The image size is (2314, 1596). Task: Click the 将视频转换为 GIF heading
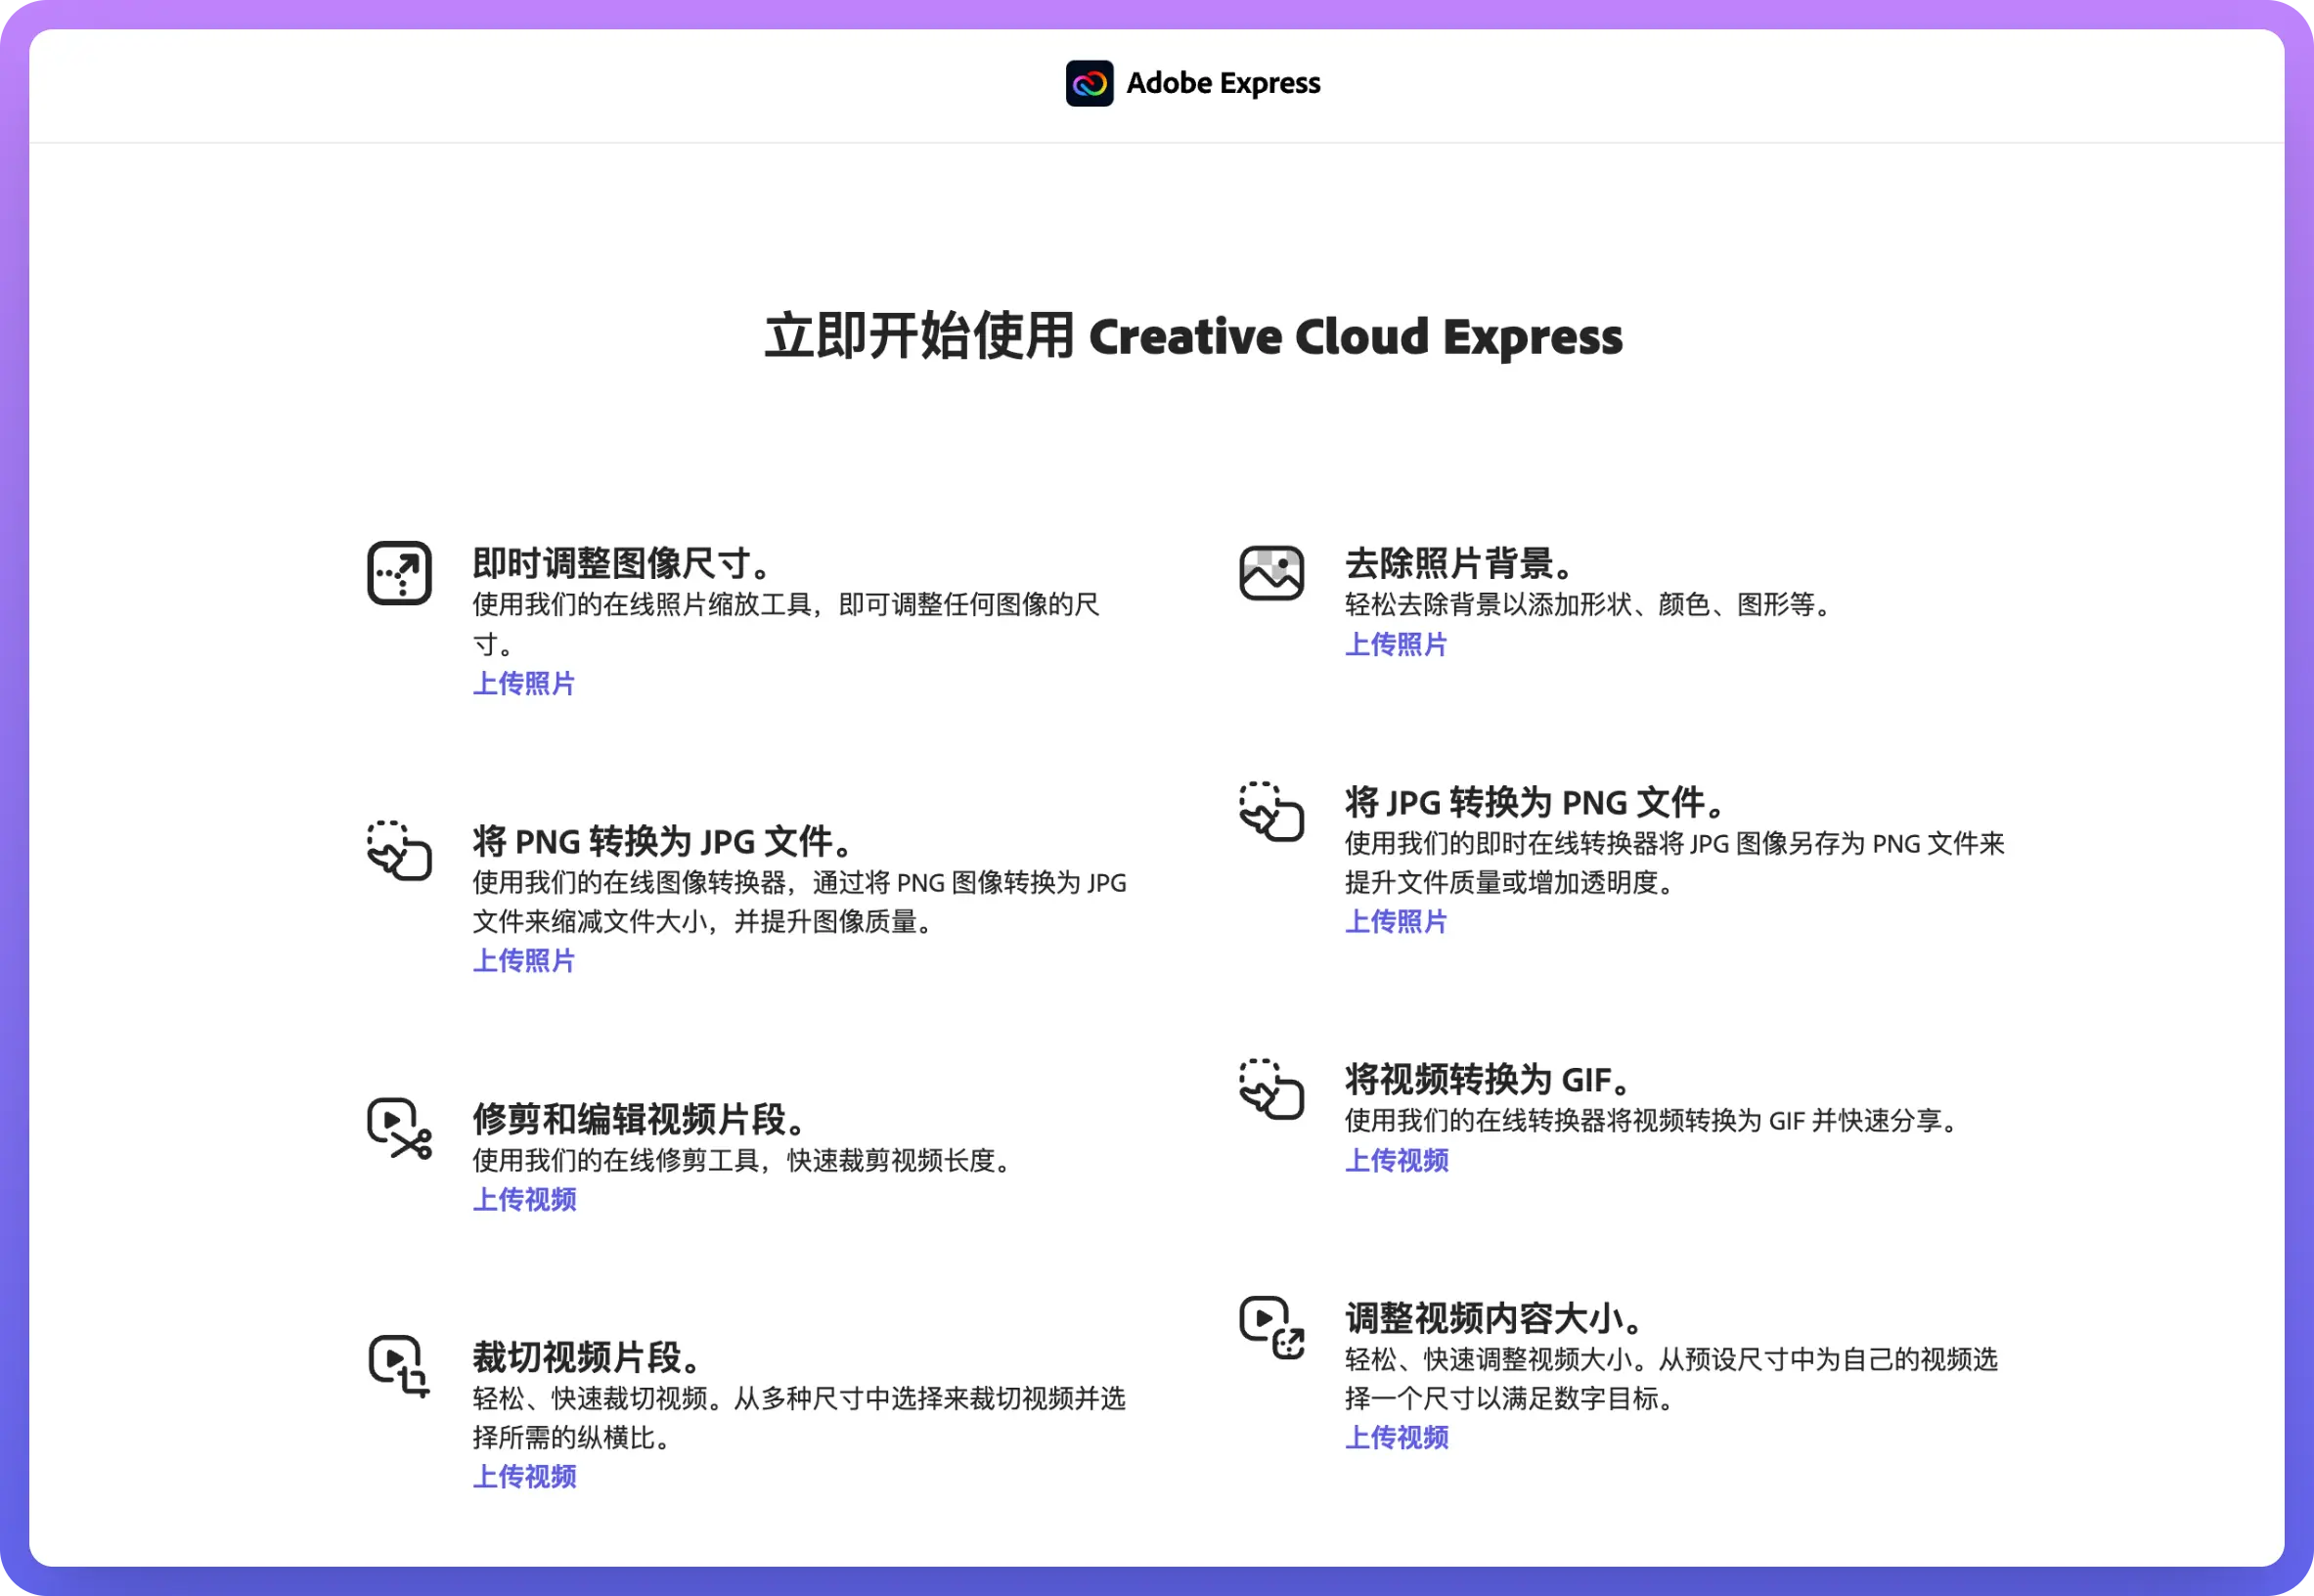click(1488, 1080)
